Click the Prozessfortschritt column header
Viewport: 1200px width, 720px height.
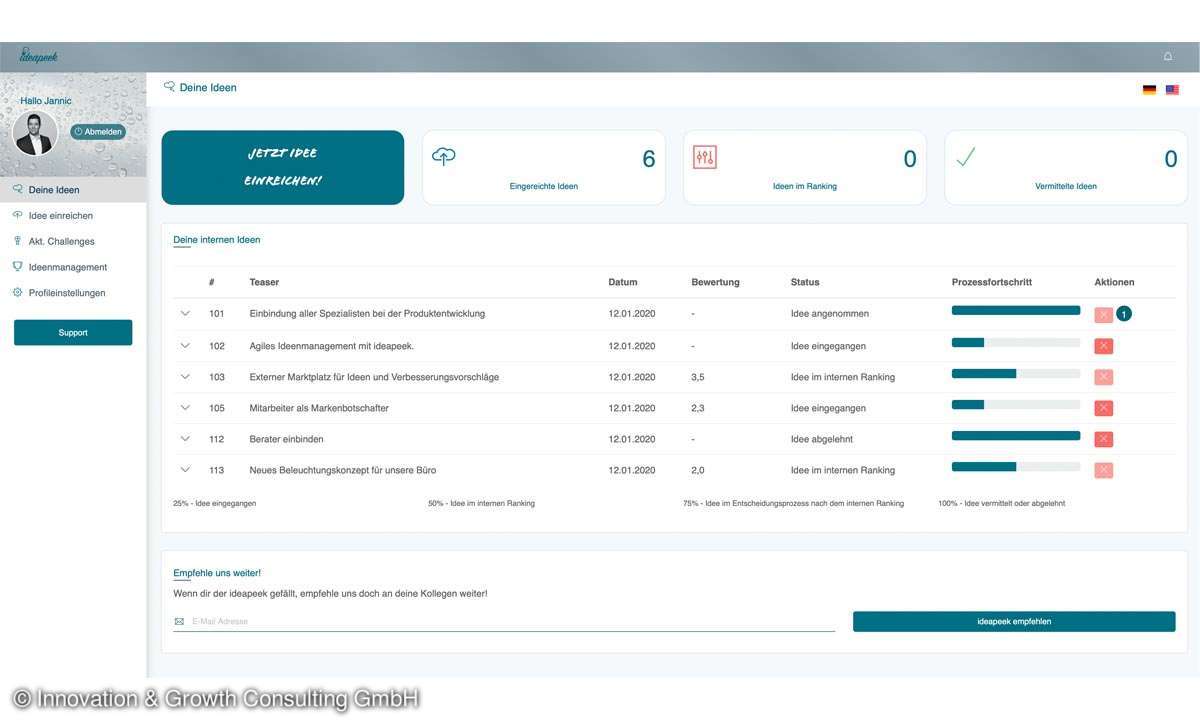tap(992, 282)
